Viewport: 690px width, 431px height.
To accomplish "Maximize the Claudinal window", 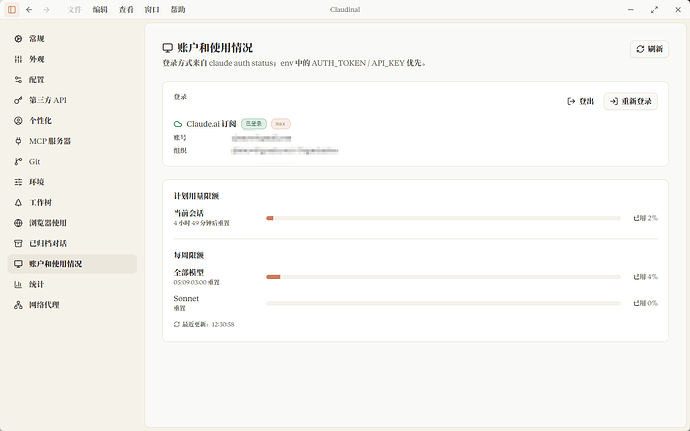I will coord(654,9).
